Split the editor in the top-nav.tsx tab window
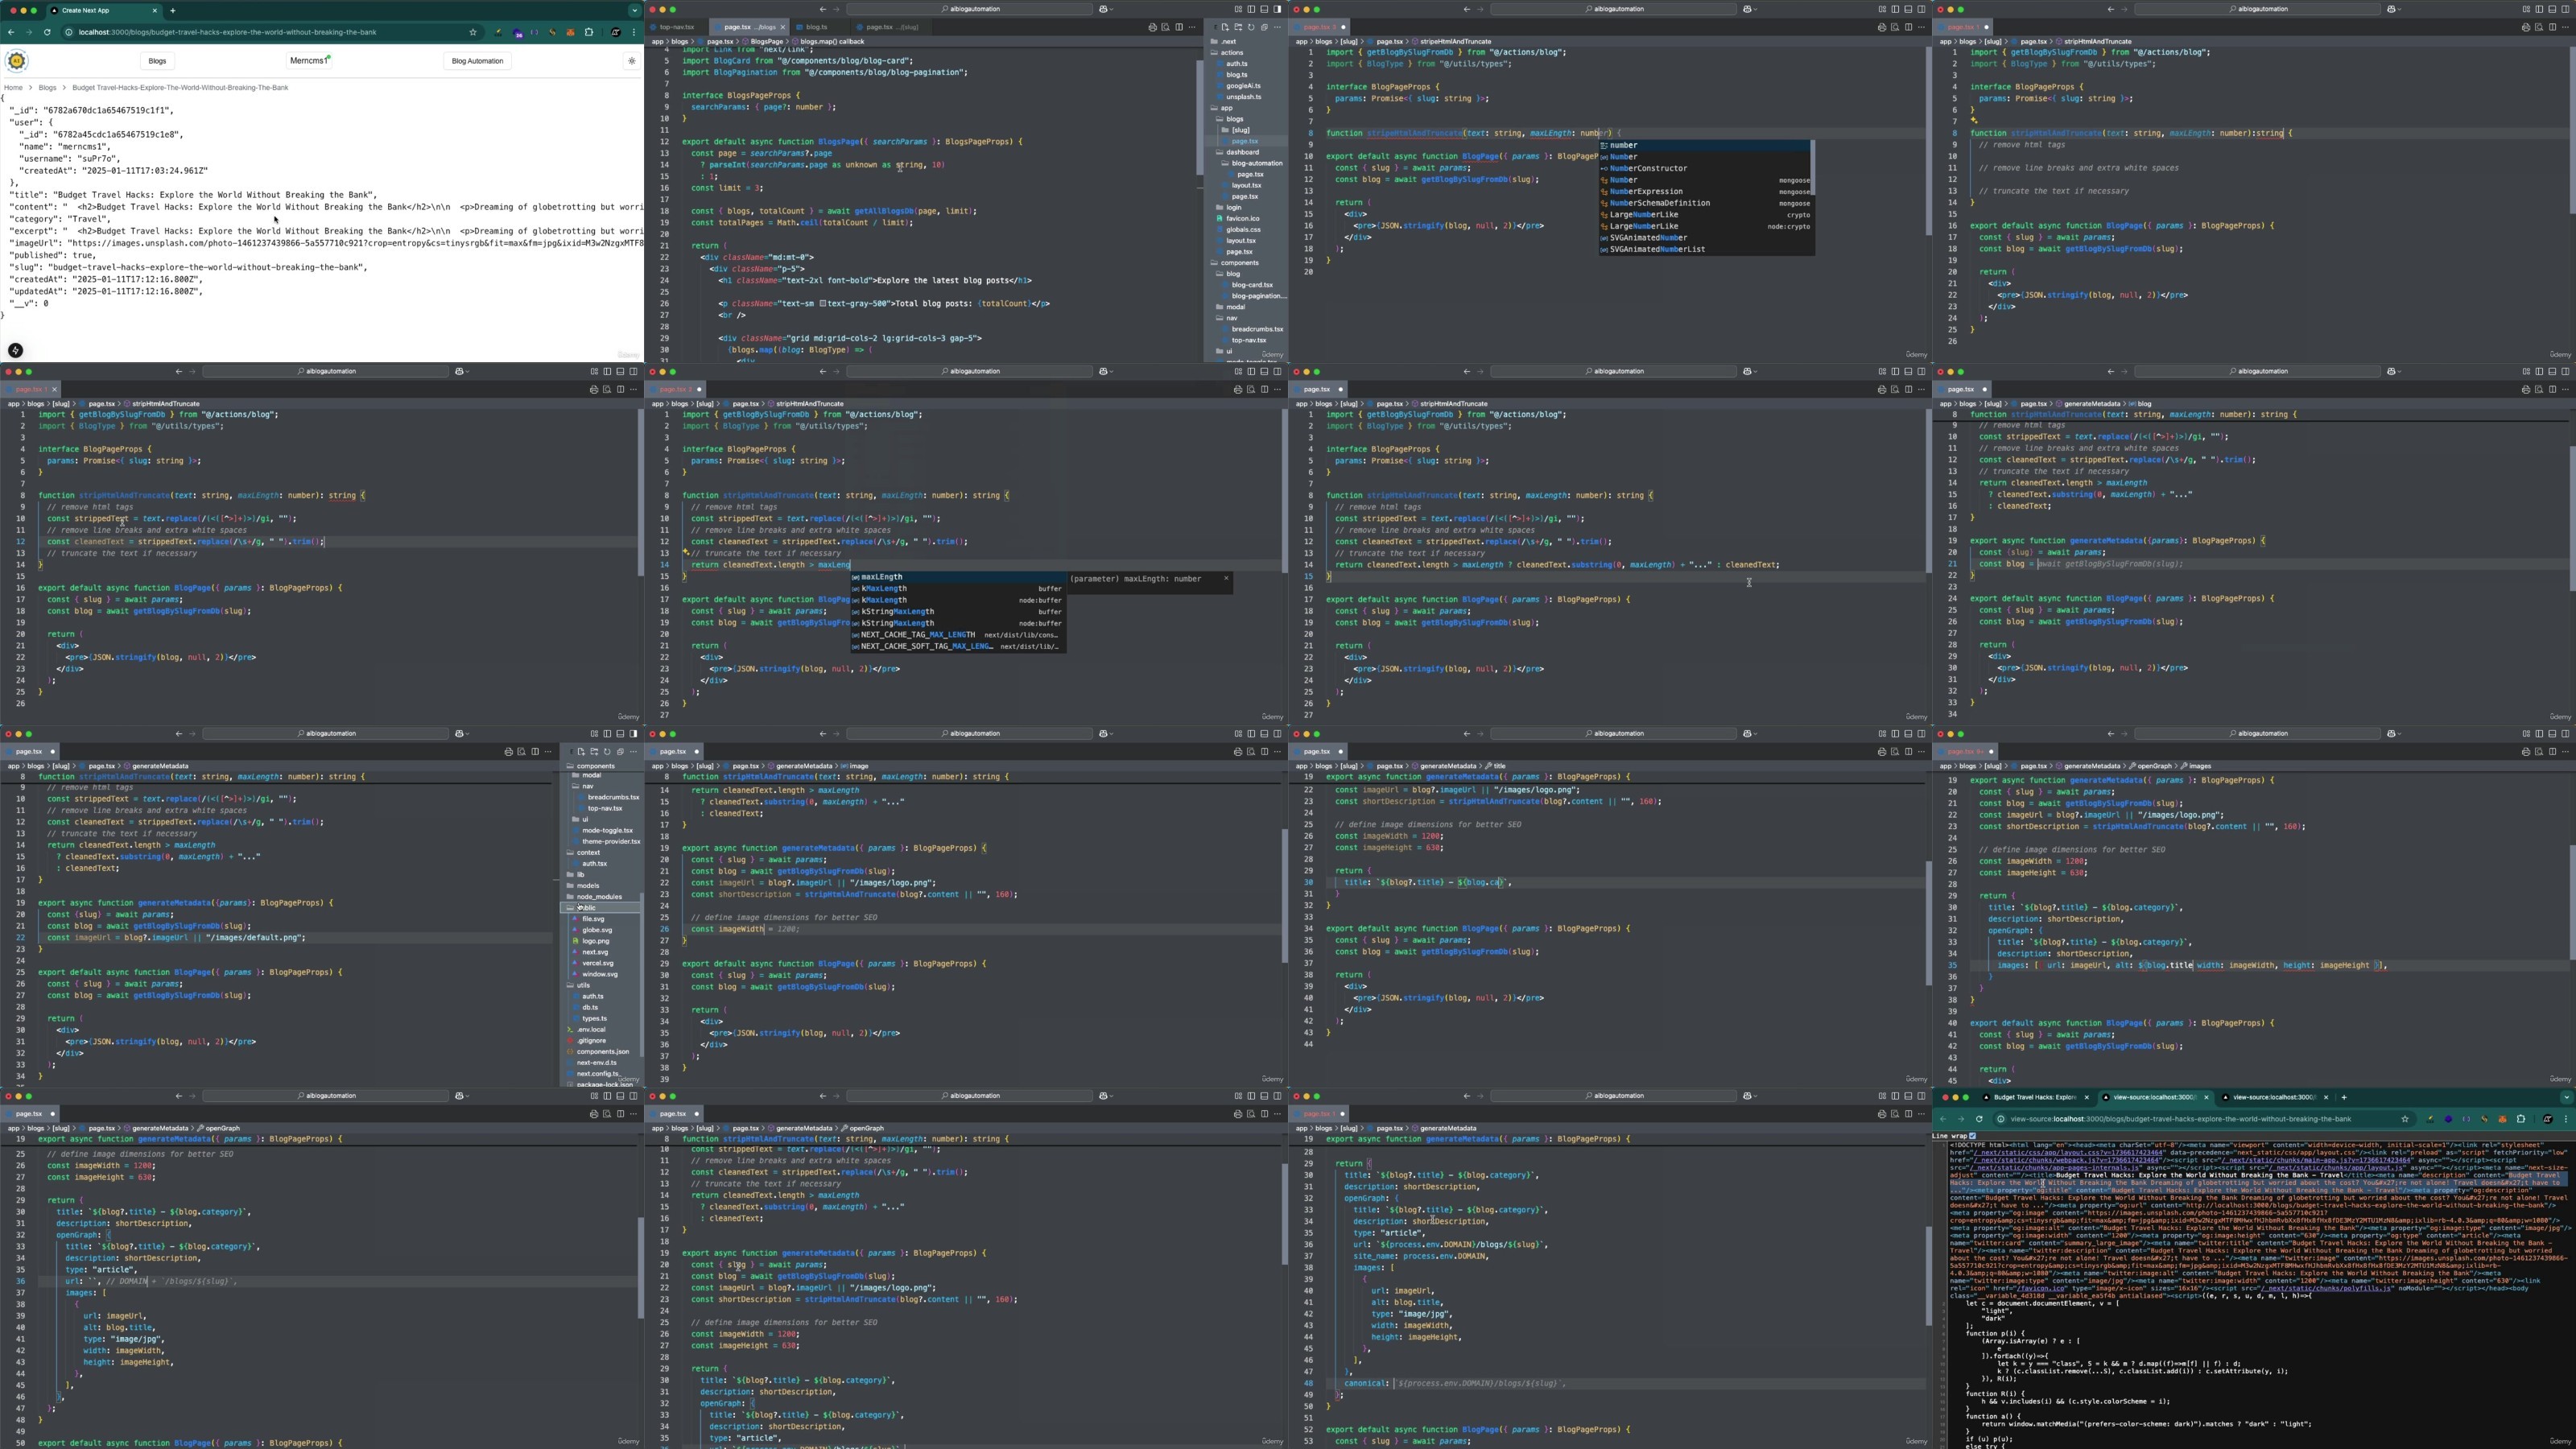The height and width of the screenshot is (1449, 2576). pyautogui.click(x=1178, y=27)
